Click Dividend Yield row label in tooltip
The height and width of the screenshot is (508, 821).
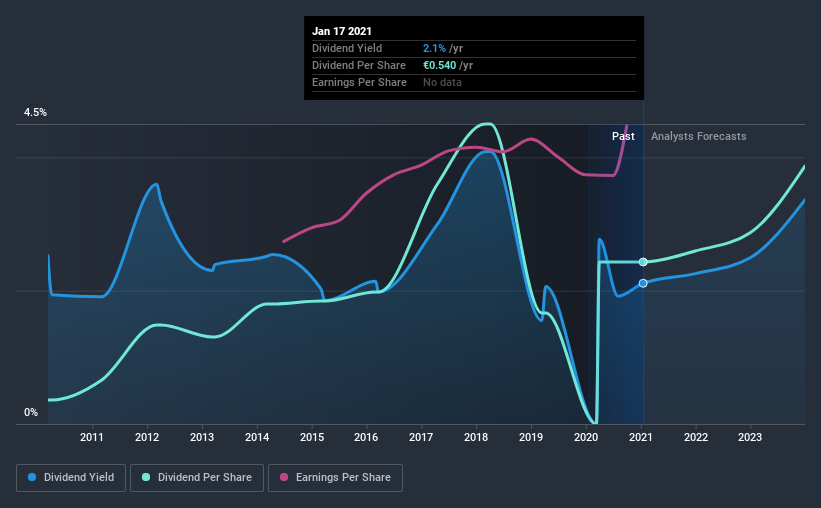click(x=347, y=48)
